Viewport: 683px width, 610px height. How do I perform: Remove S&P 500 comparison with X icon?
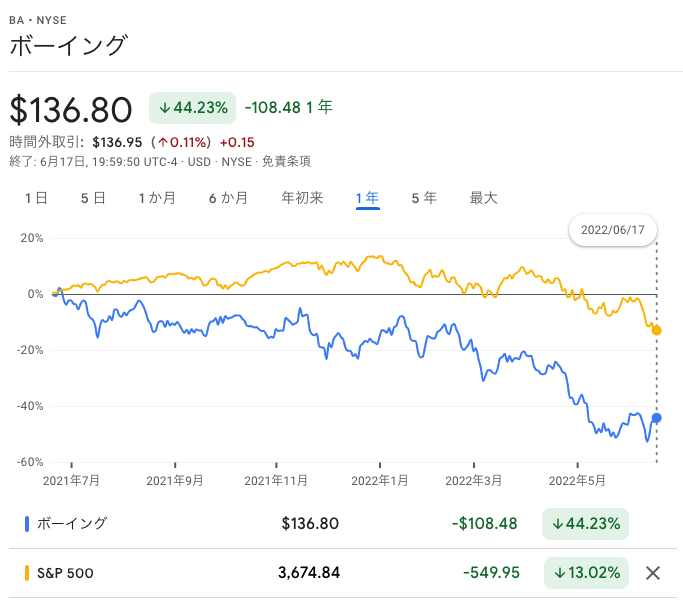[653, 573]
